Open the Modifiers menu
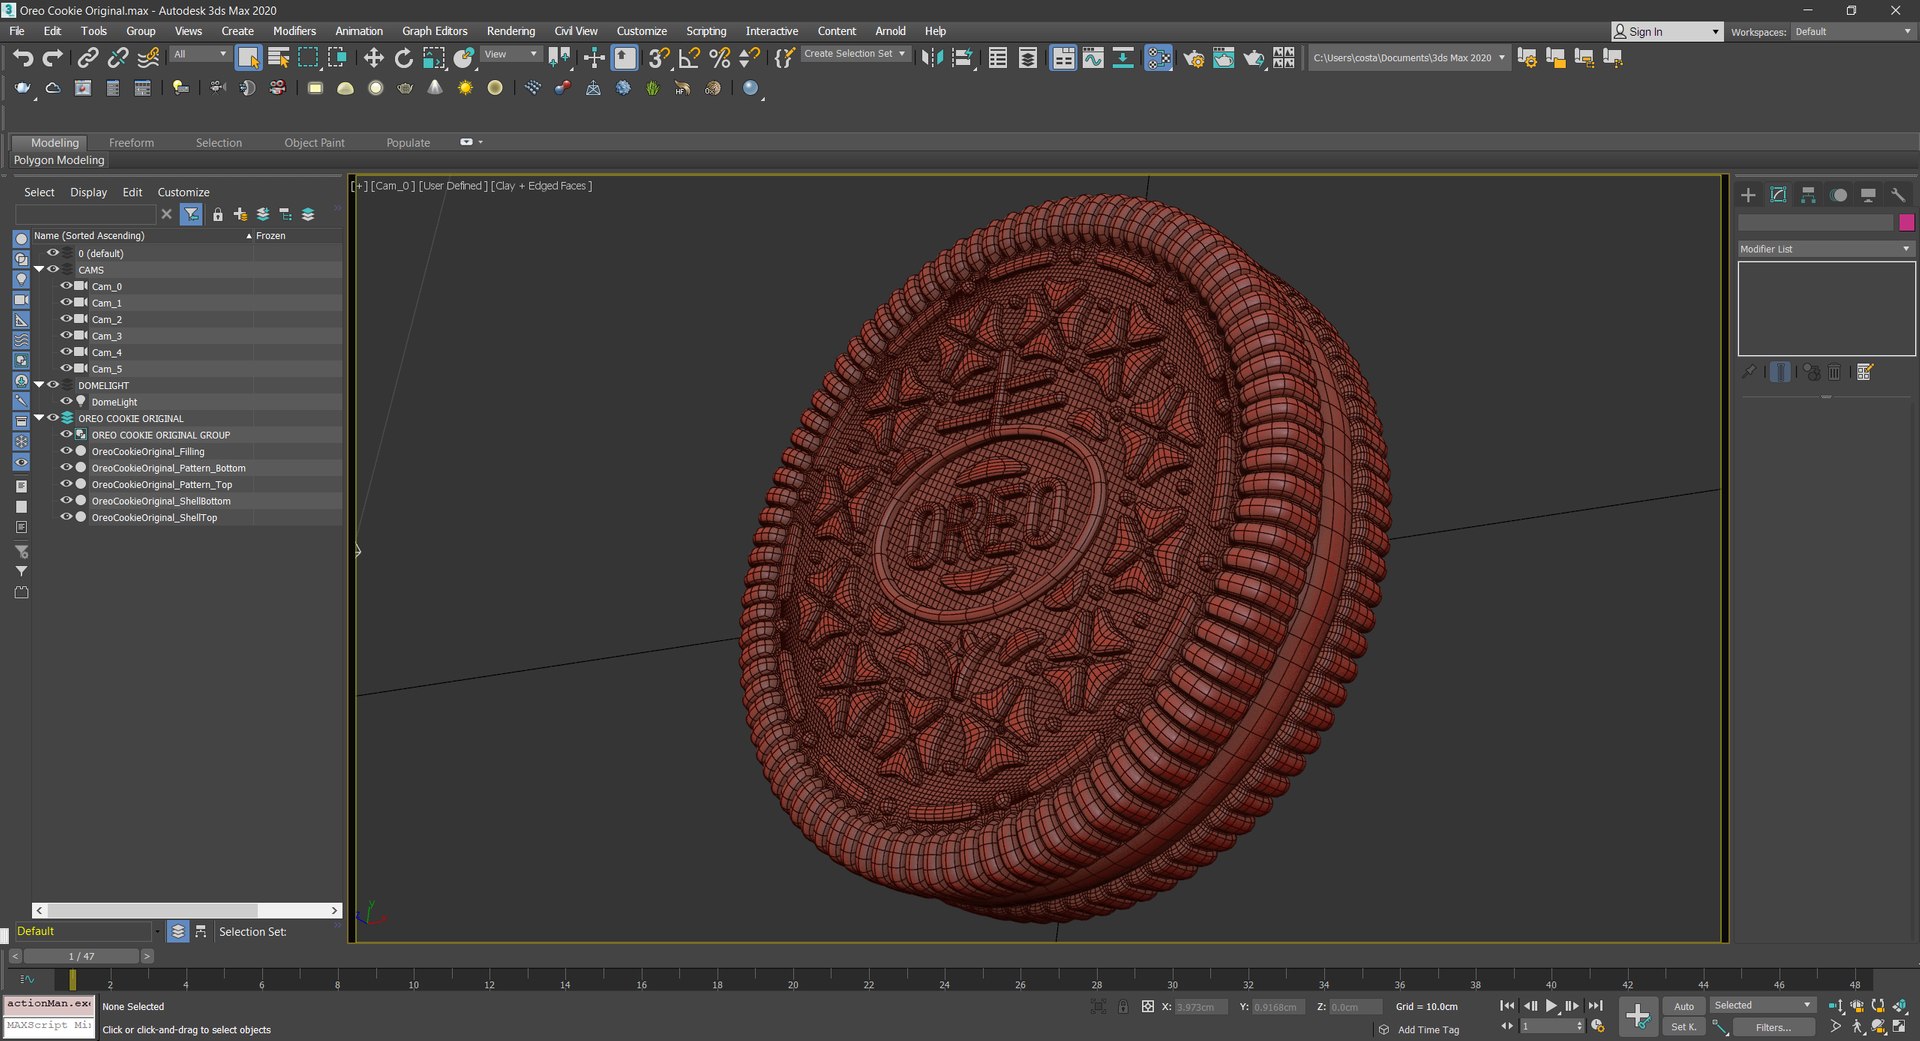 (x=294, y=31)
